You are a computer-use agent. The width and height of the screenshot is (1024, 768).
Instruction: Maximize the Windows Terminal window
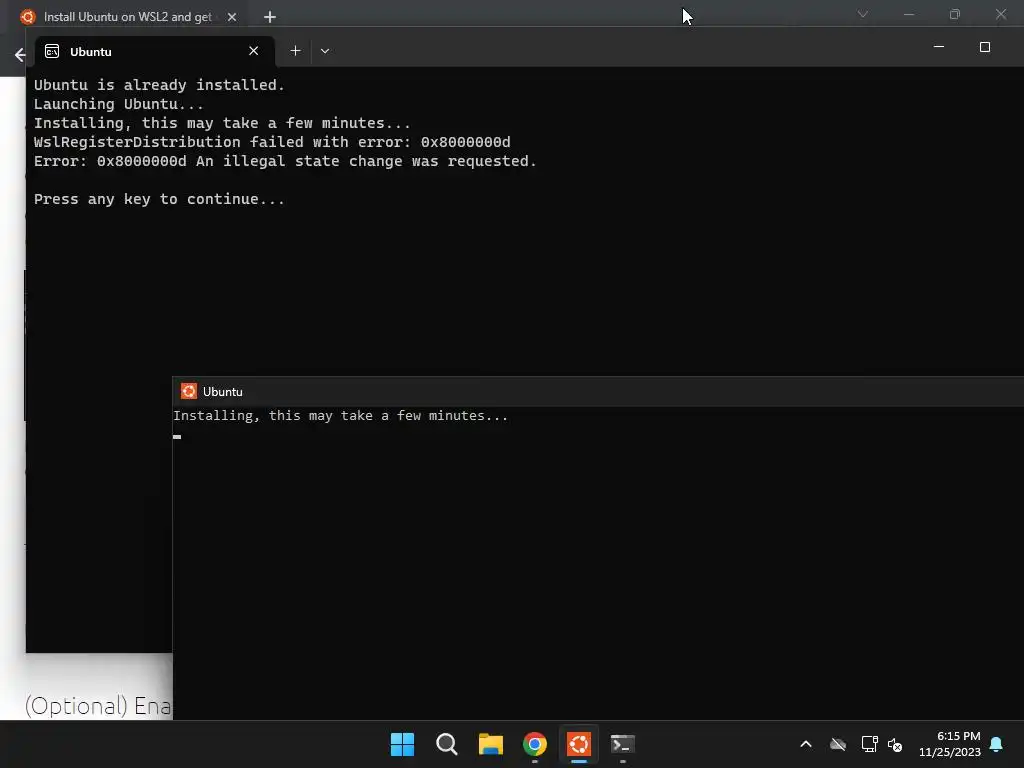(x=985, y=47)
